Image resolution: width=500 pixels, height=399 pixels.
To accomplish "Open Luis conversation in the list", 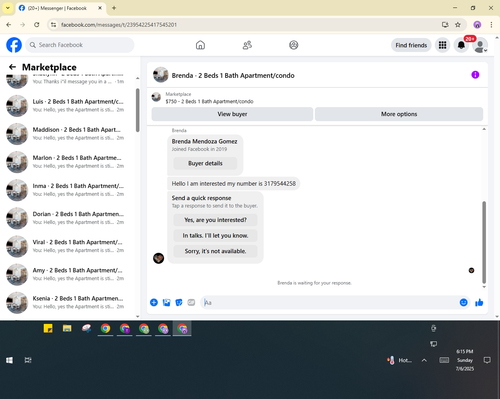I will click(x=67, y=106).
